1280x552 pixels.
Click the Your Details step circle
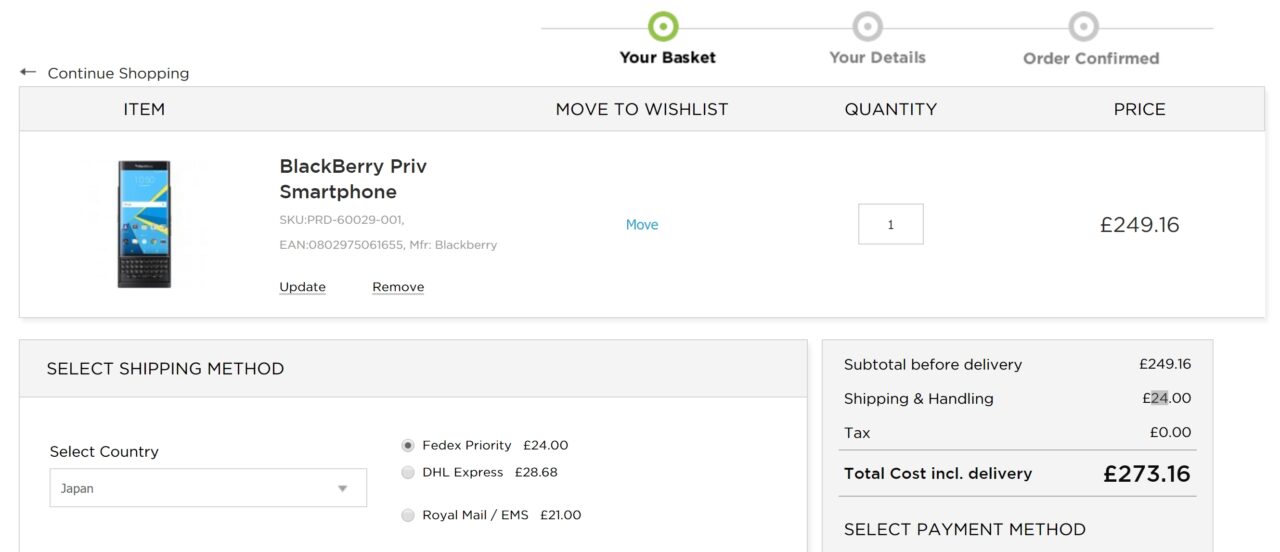[x=867, y=26]
